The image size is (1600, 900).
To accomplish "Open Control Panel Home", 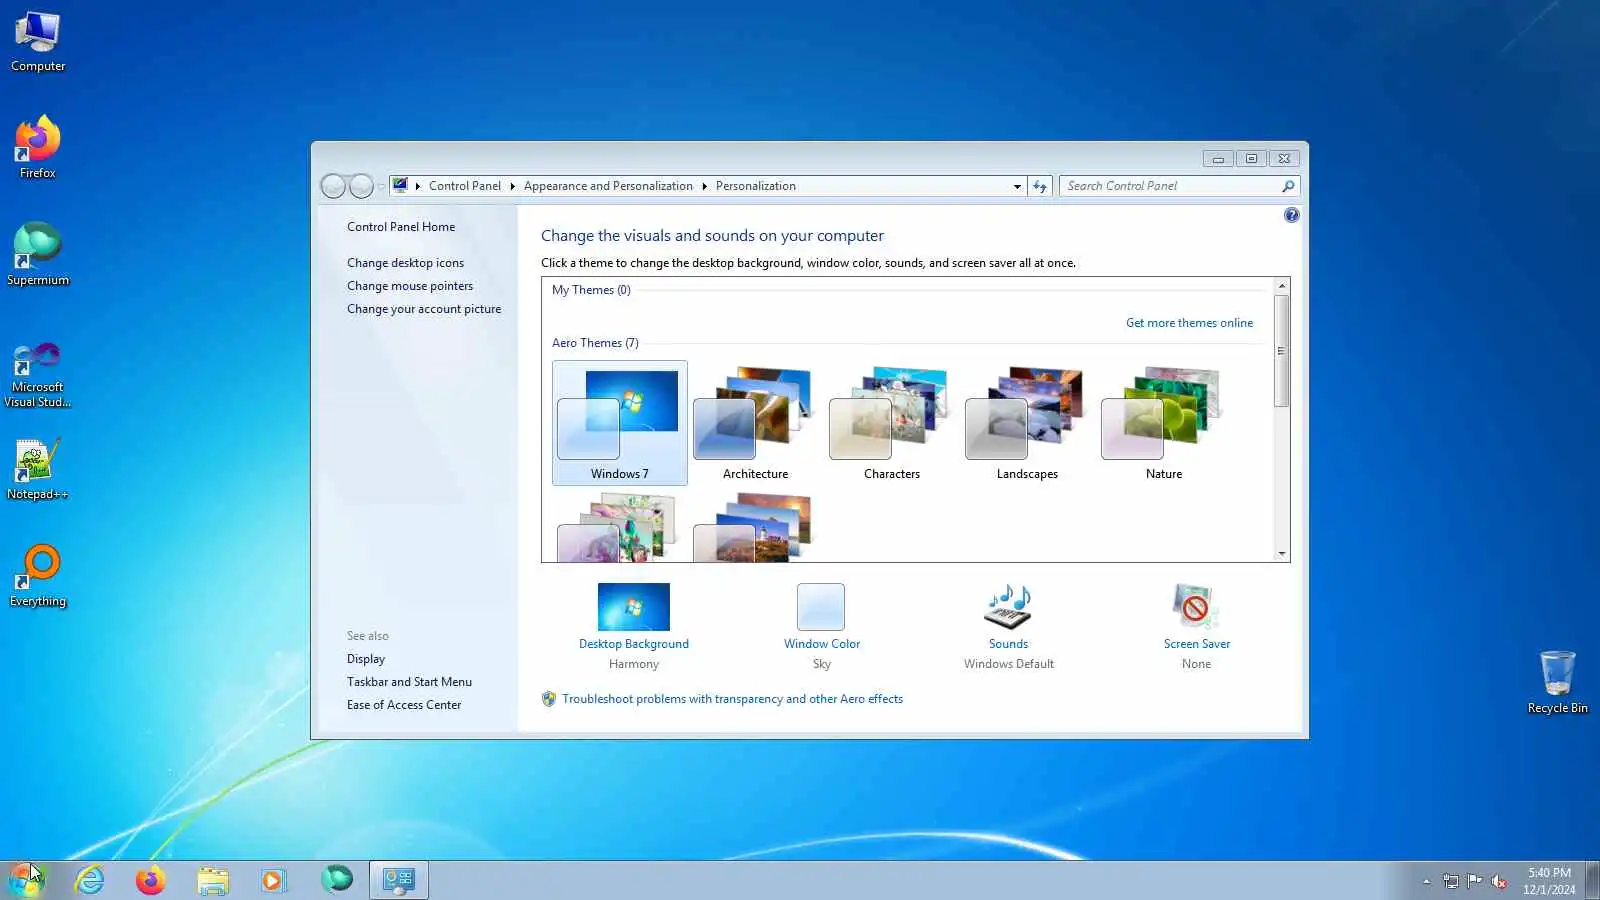I will (x=401, y=227).
